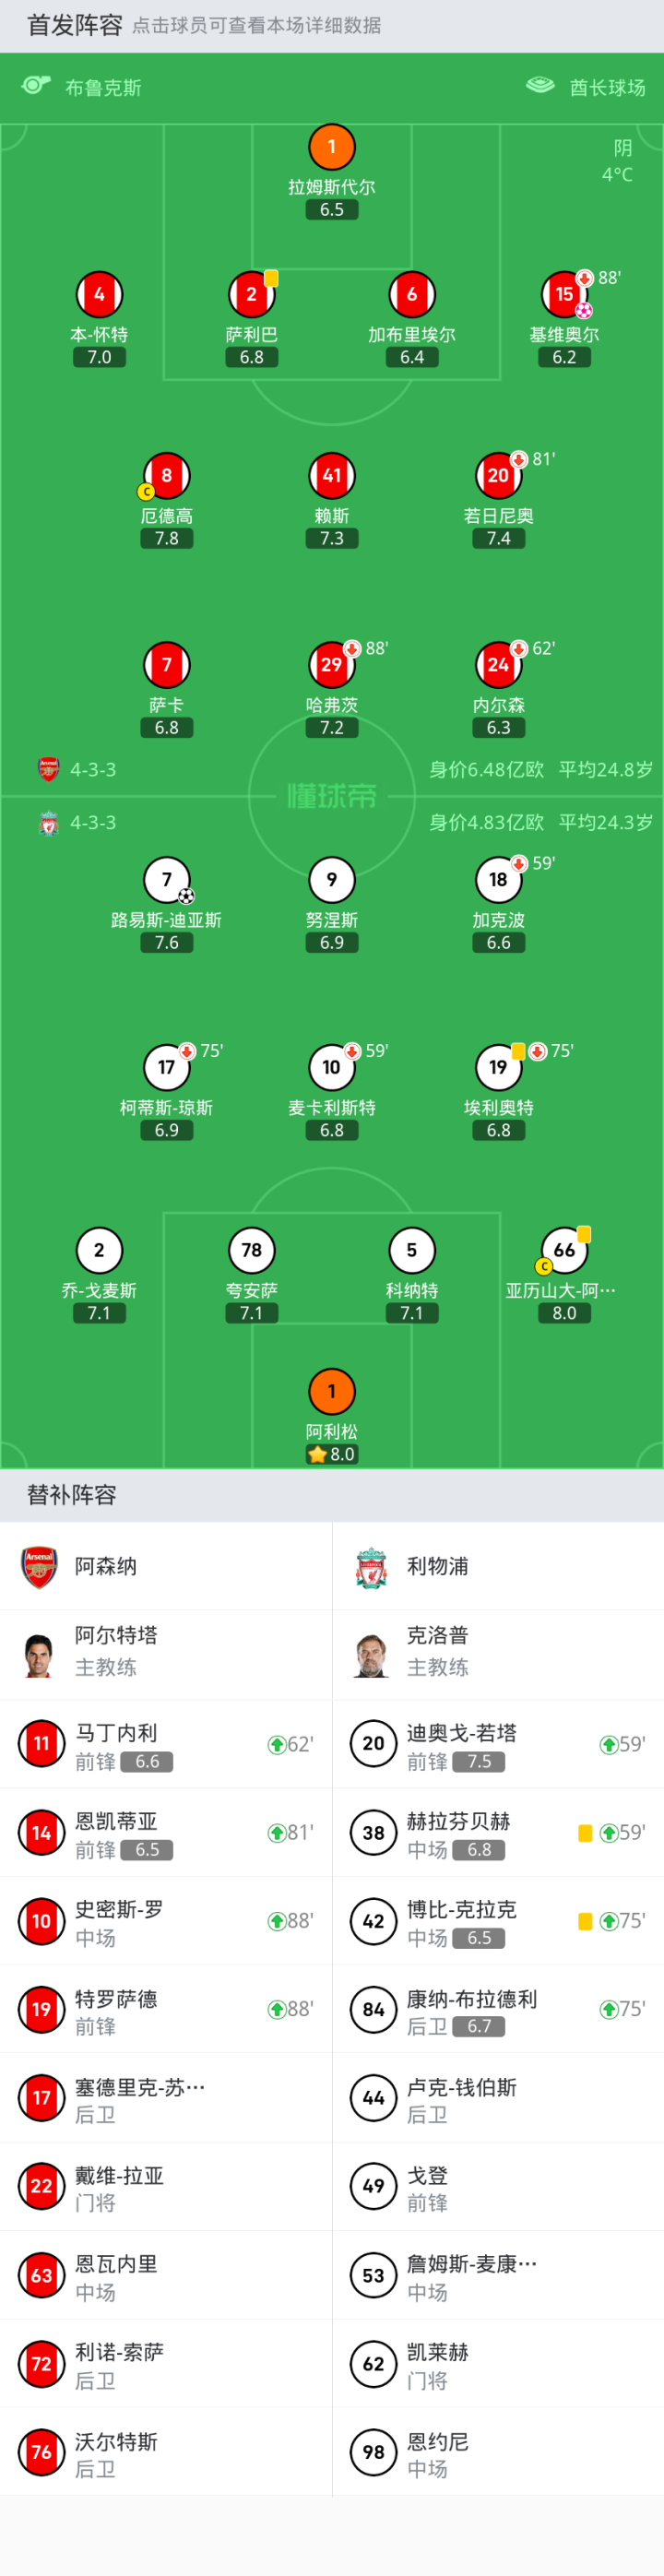Open 路易斯-迪亚斯 number 7 player circle

tap(167, 880)
